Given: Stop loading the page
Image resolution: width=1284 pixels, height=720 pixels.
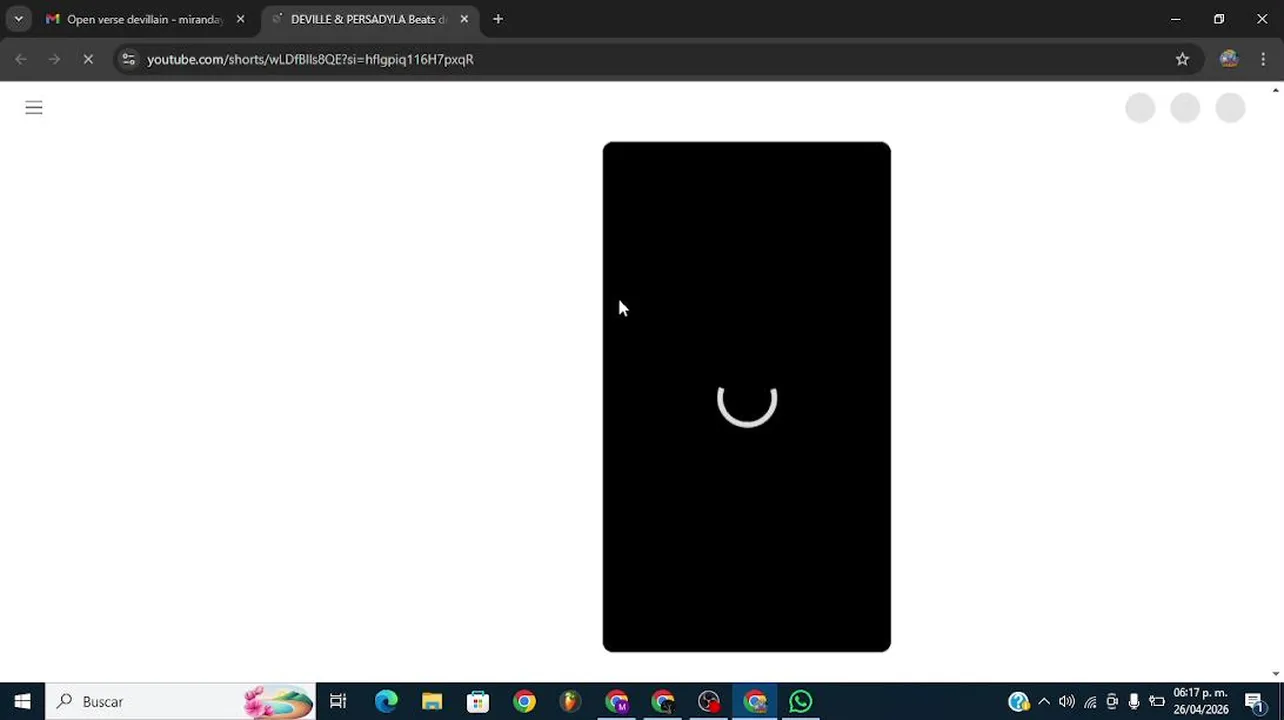Looking at the screenshot, I should point(88,60).
